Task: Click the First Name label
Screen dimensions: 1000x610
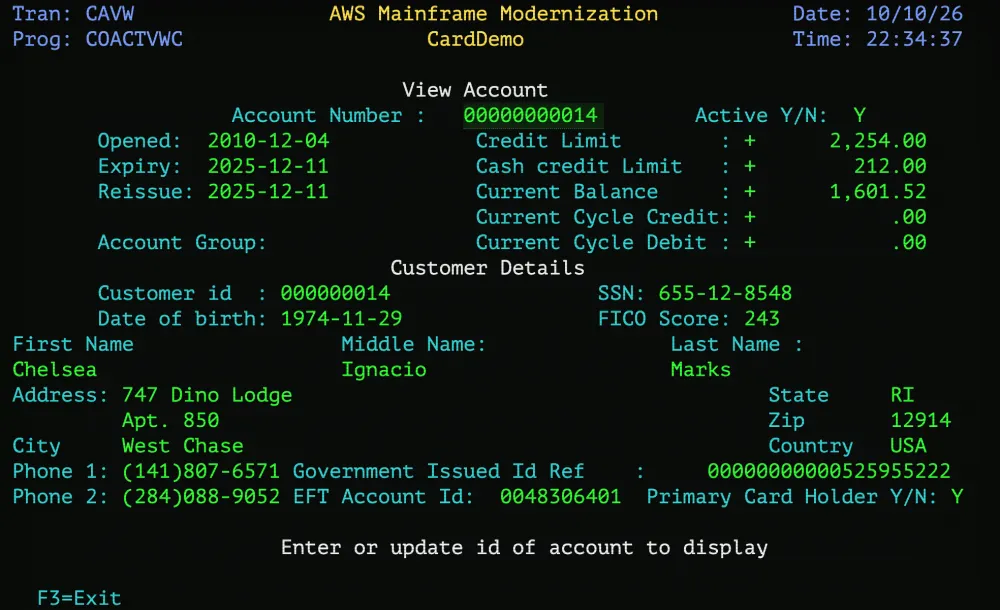Action: click(x=73, y=344)
